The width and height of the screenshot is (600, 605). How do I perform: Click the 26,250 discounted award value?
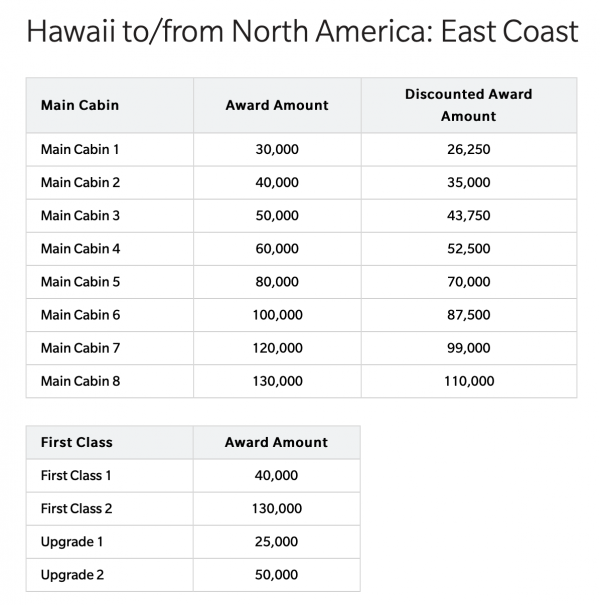click(x=468, y=150)
